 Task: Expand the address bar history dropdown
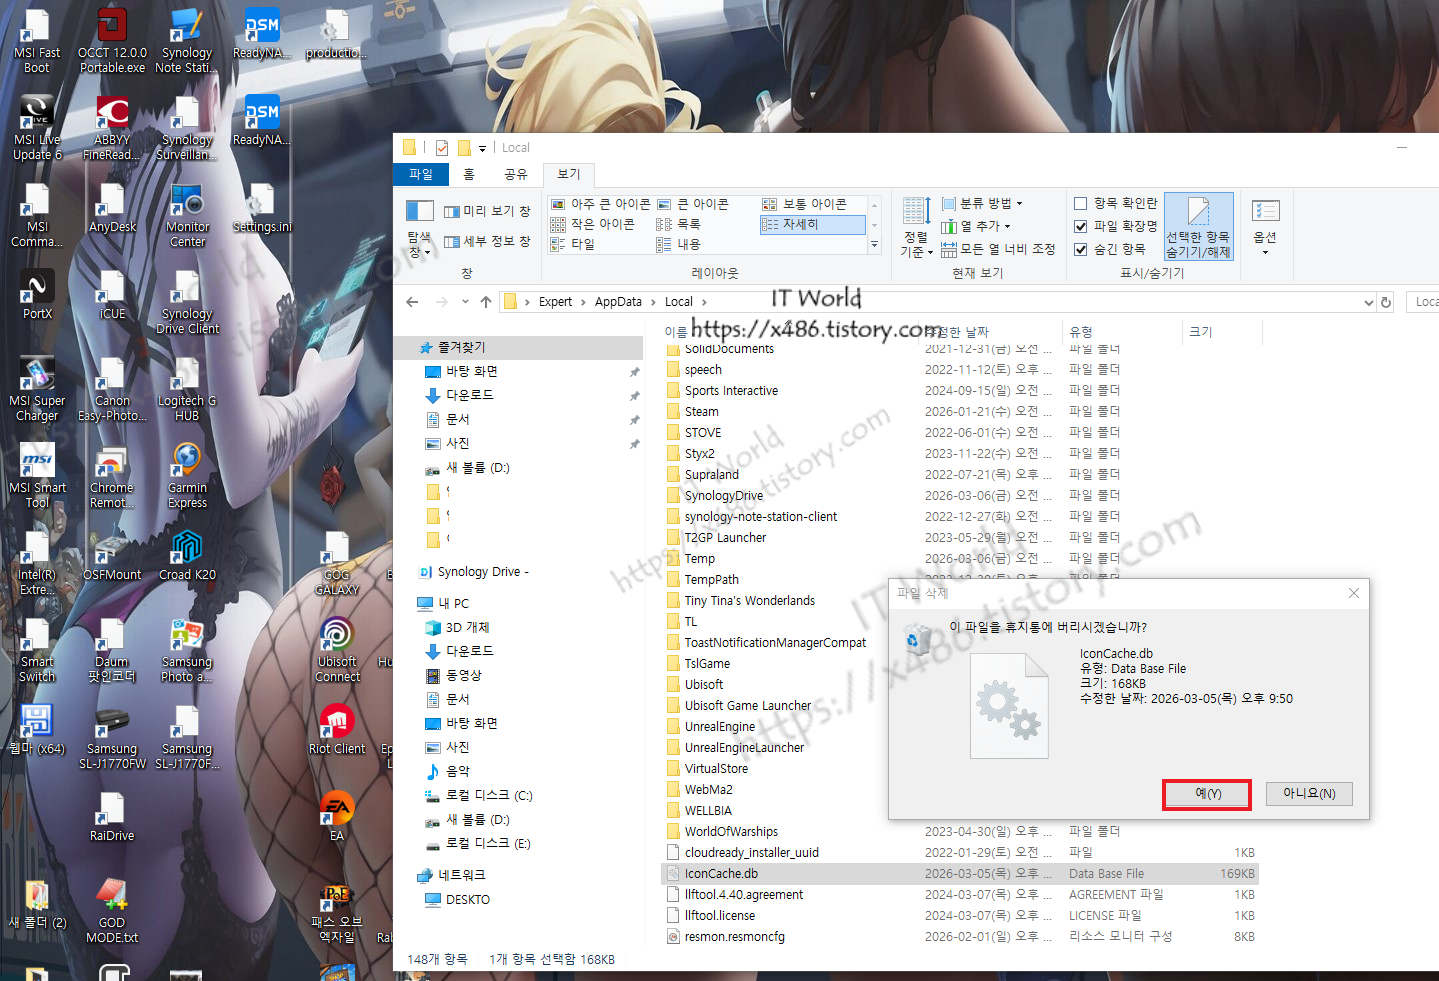[1369, 302]
